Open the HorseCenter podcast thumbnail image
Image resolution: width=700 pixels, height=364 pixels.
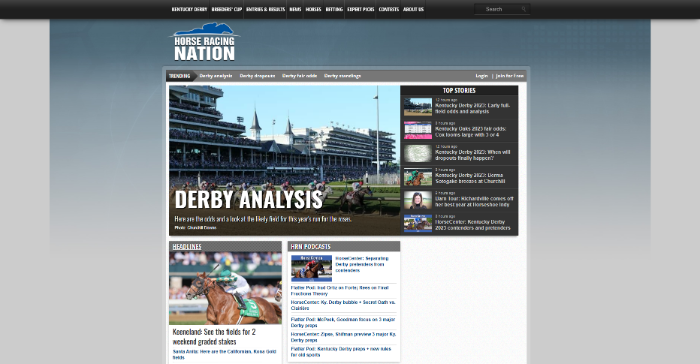tap(311, 268)
